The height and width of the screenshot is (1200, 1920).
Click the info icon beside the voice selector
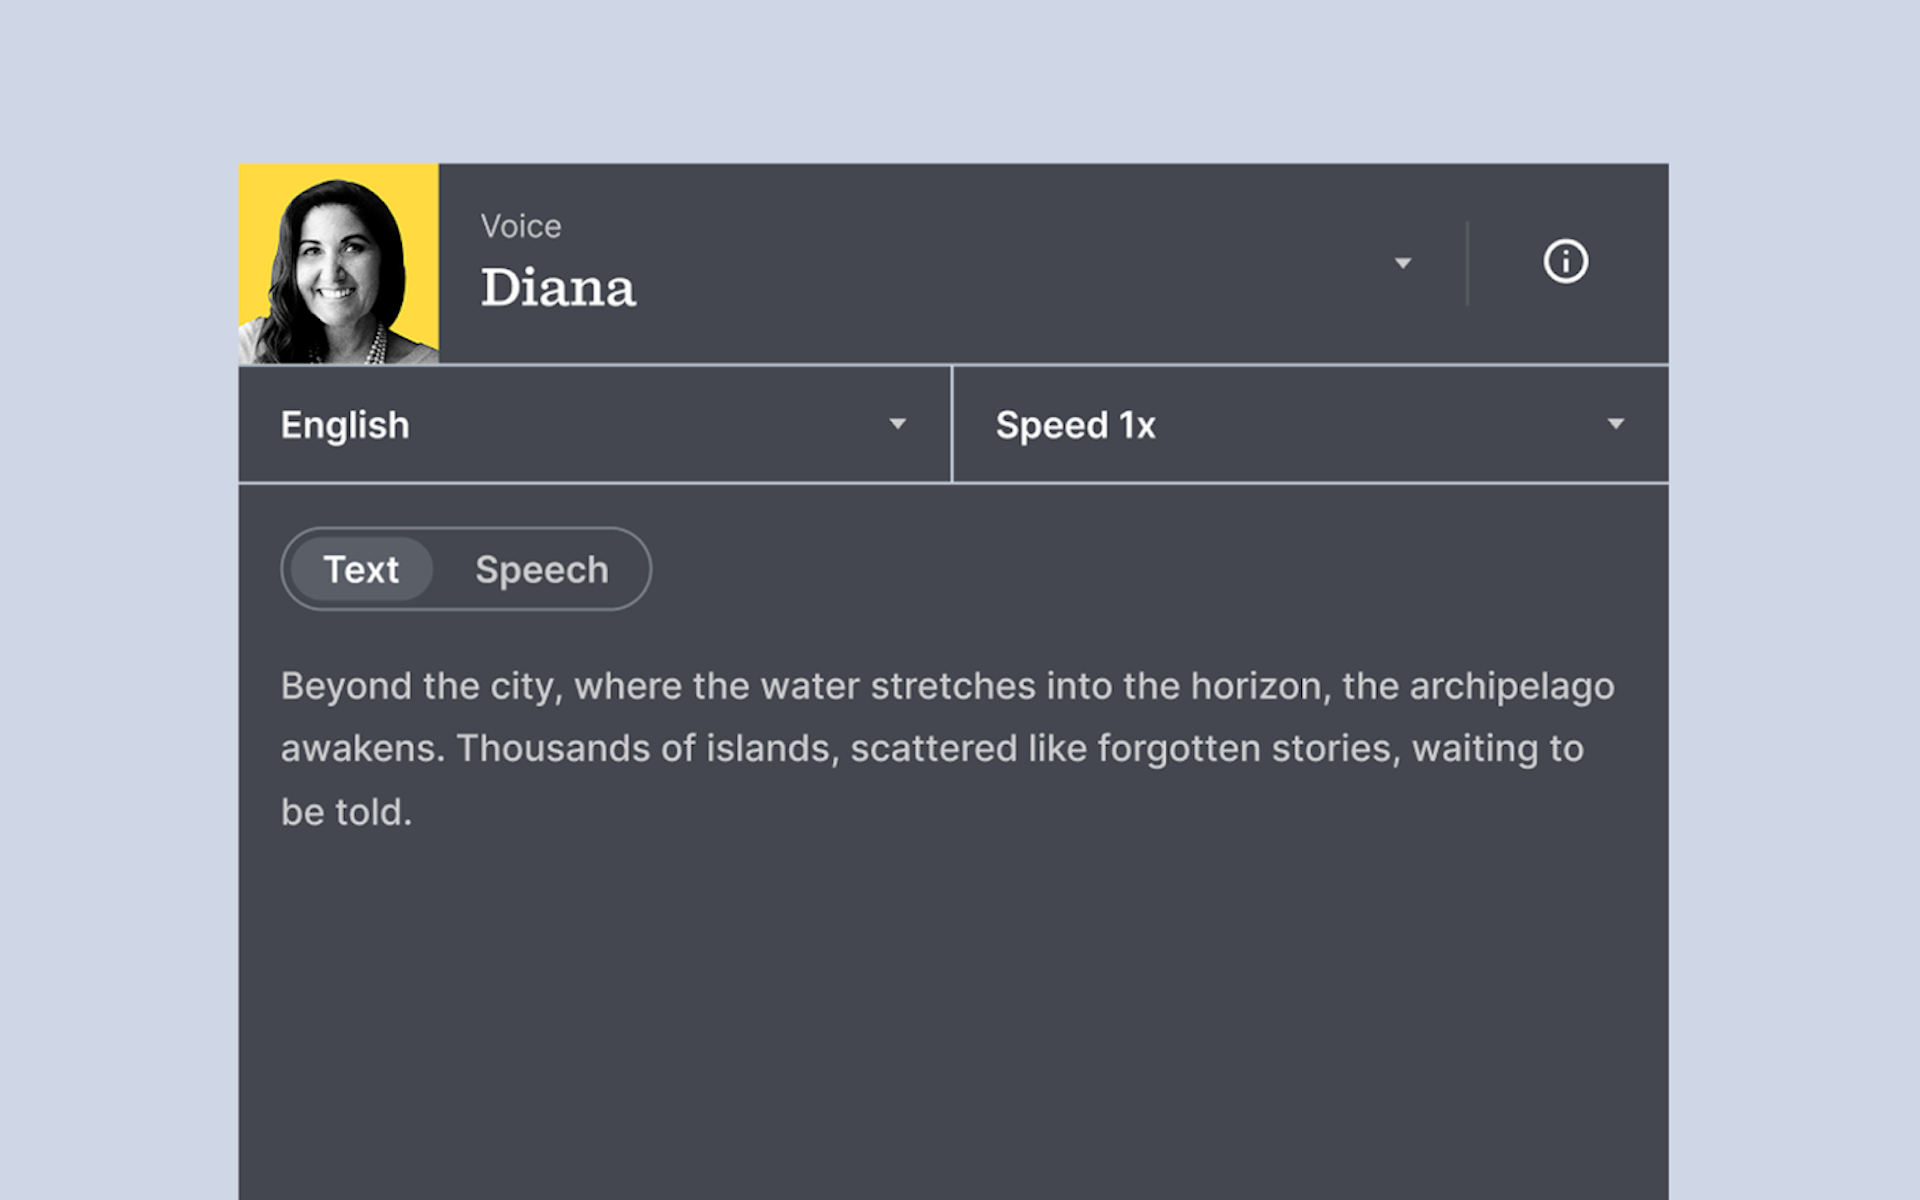(x=1564, y=262)
